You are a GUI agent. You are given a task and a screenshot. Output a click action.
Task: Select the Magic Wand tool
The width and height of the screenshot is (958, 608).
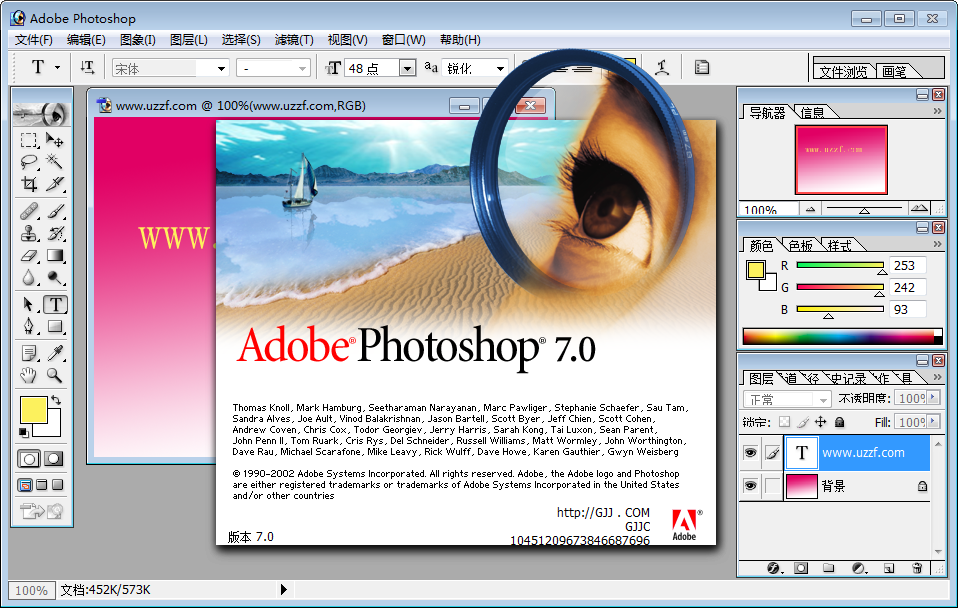tap(55, 162)
